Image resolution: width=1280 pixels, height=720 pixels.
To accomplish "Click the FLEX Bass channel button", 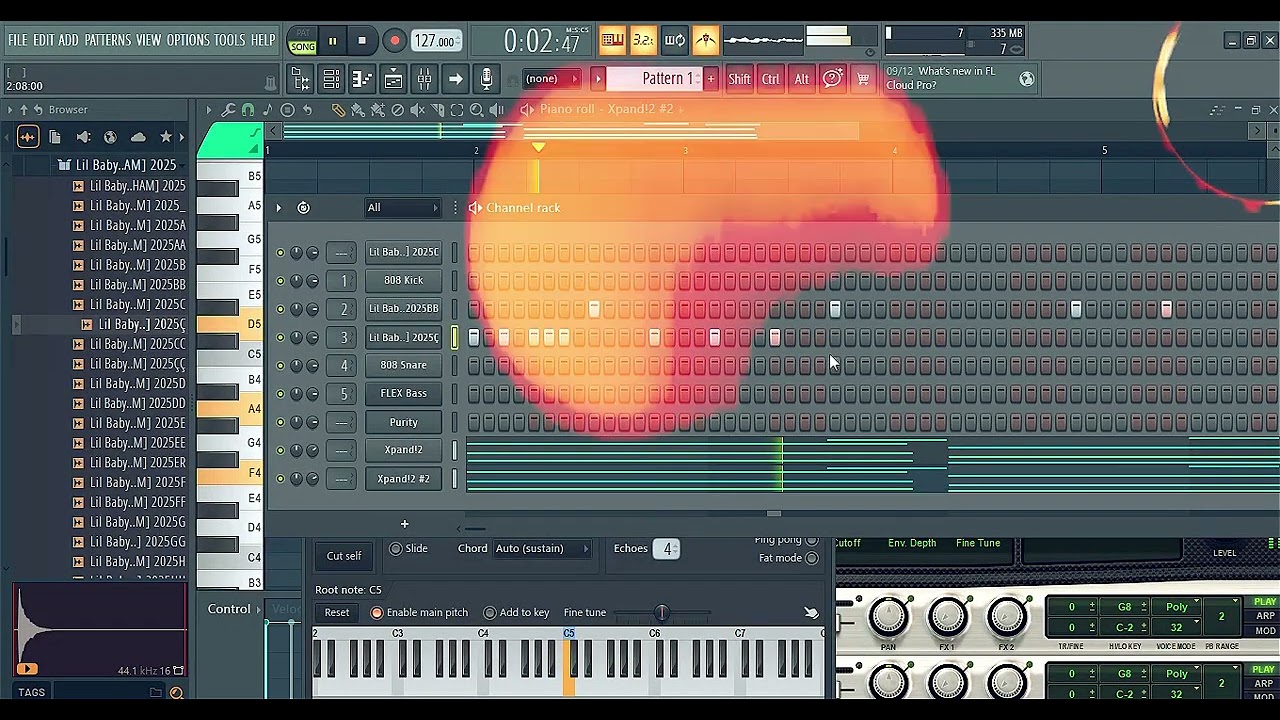I will tap(403, 394).
